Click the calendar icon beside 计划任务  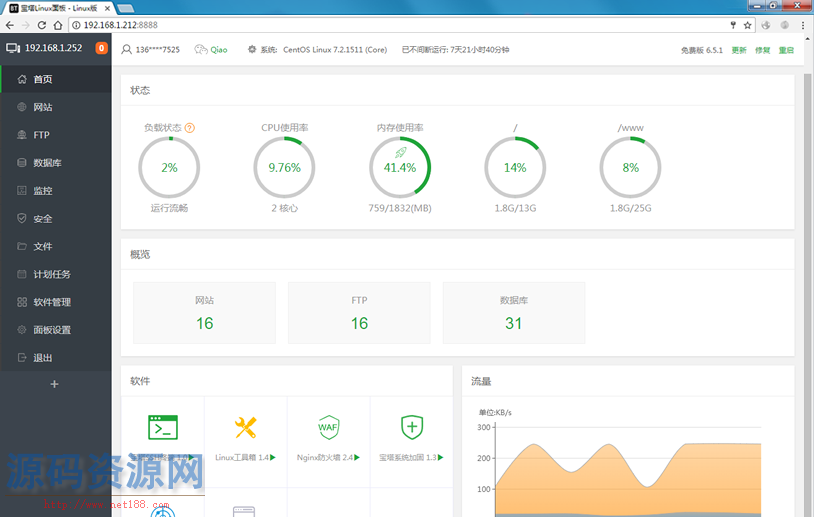(22, 274)
